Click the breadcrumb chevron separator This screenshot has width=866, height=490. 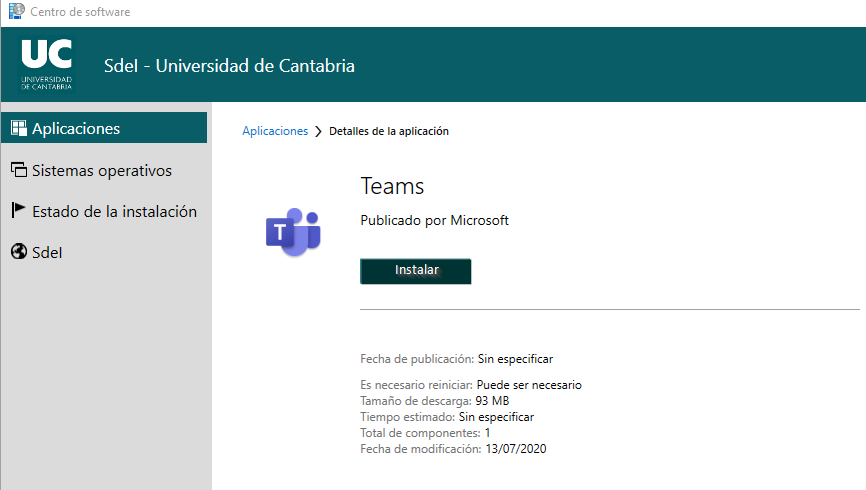[318, 131]
